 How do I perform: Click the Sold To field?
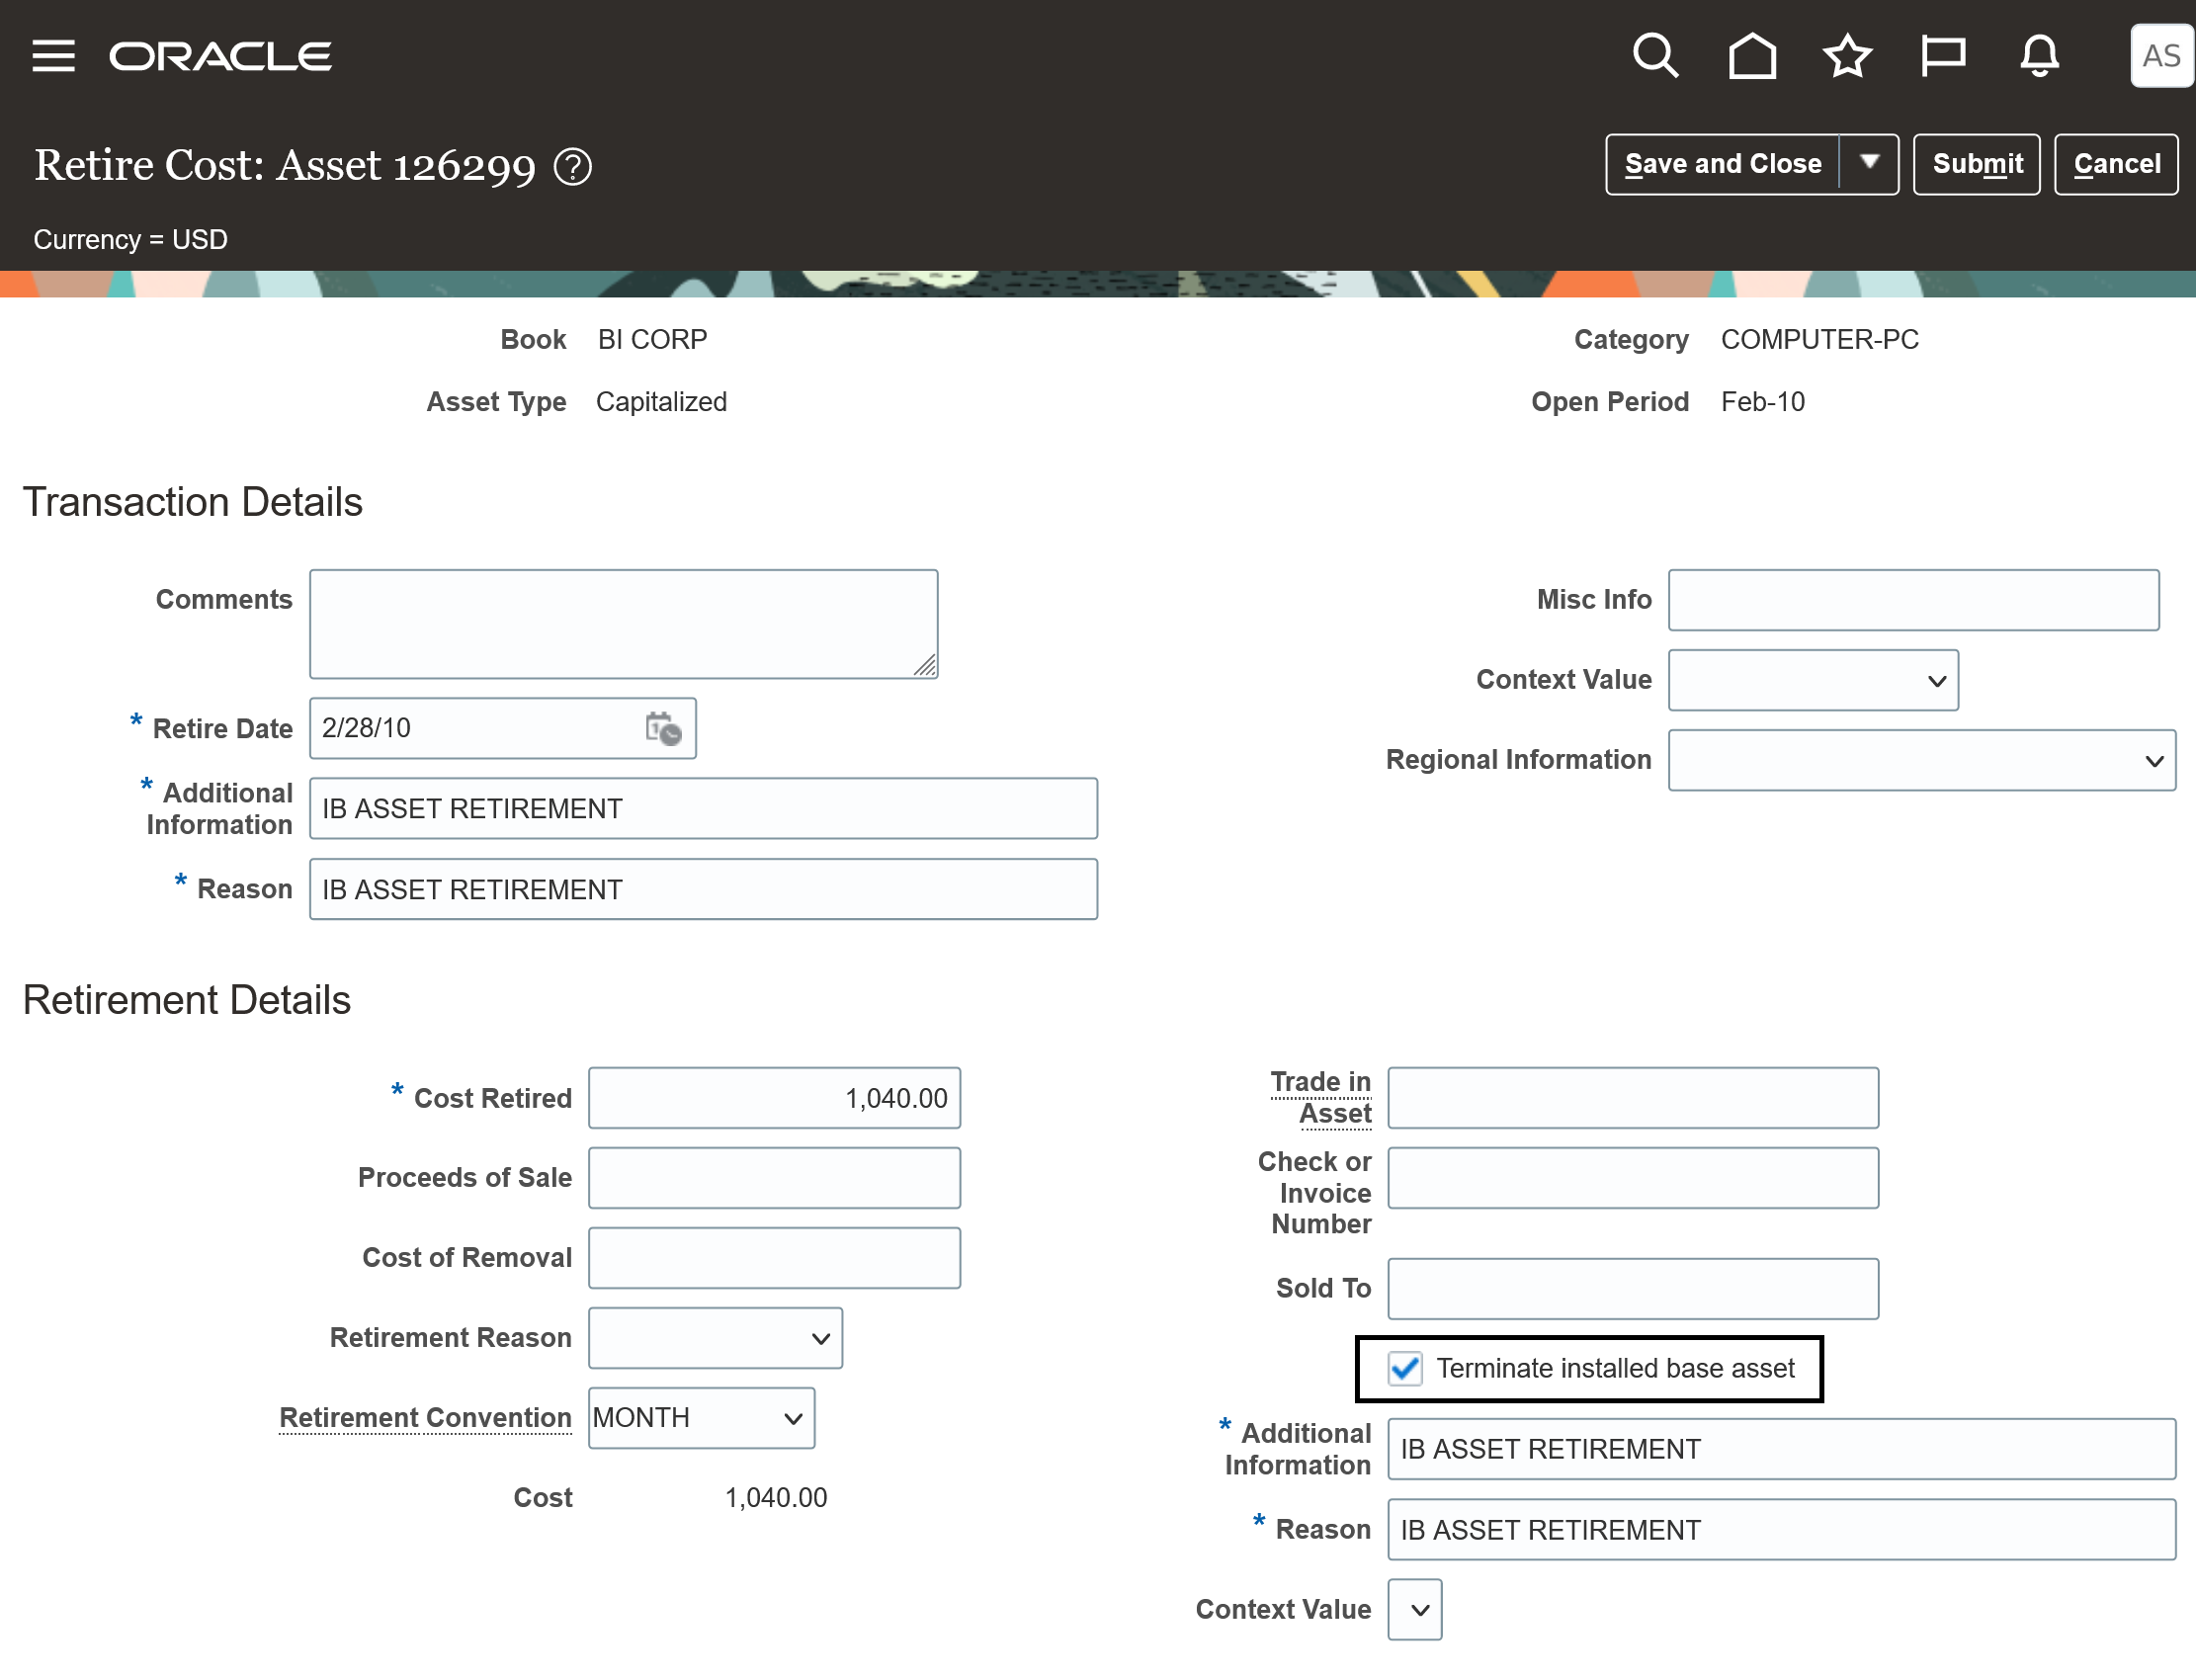[x=1633, y=1290]
